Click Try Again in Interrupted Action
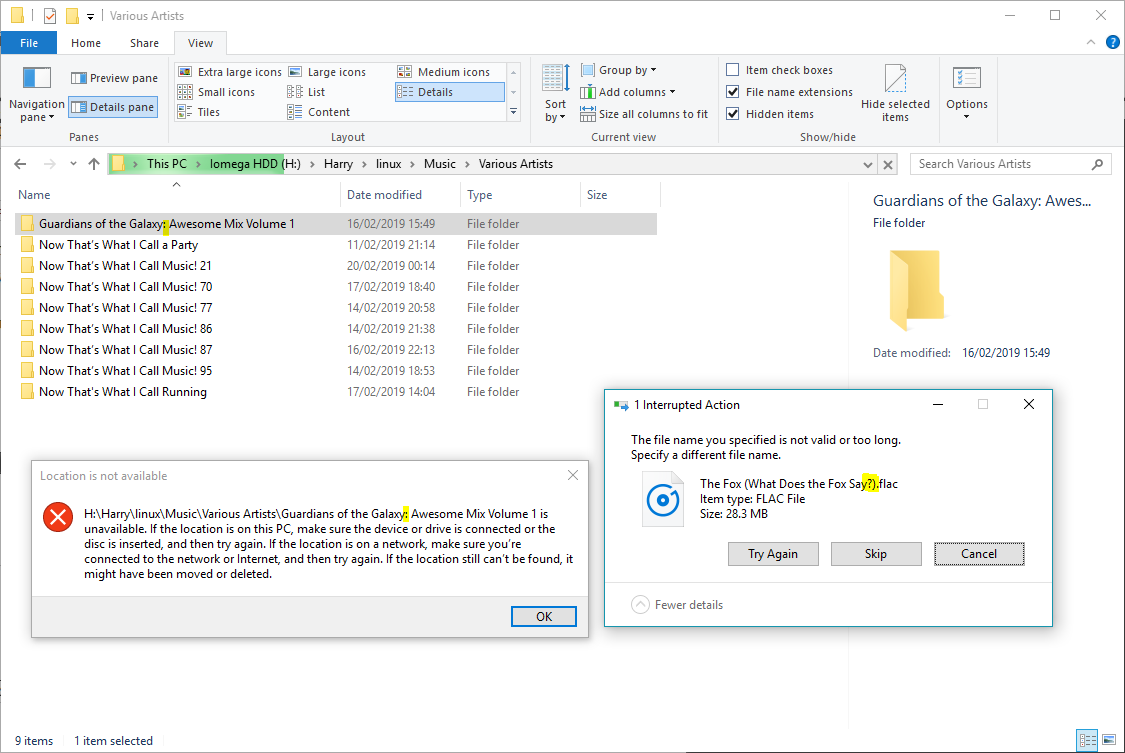The image size is (1125, 753). point(773,554)
